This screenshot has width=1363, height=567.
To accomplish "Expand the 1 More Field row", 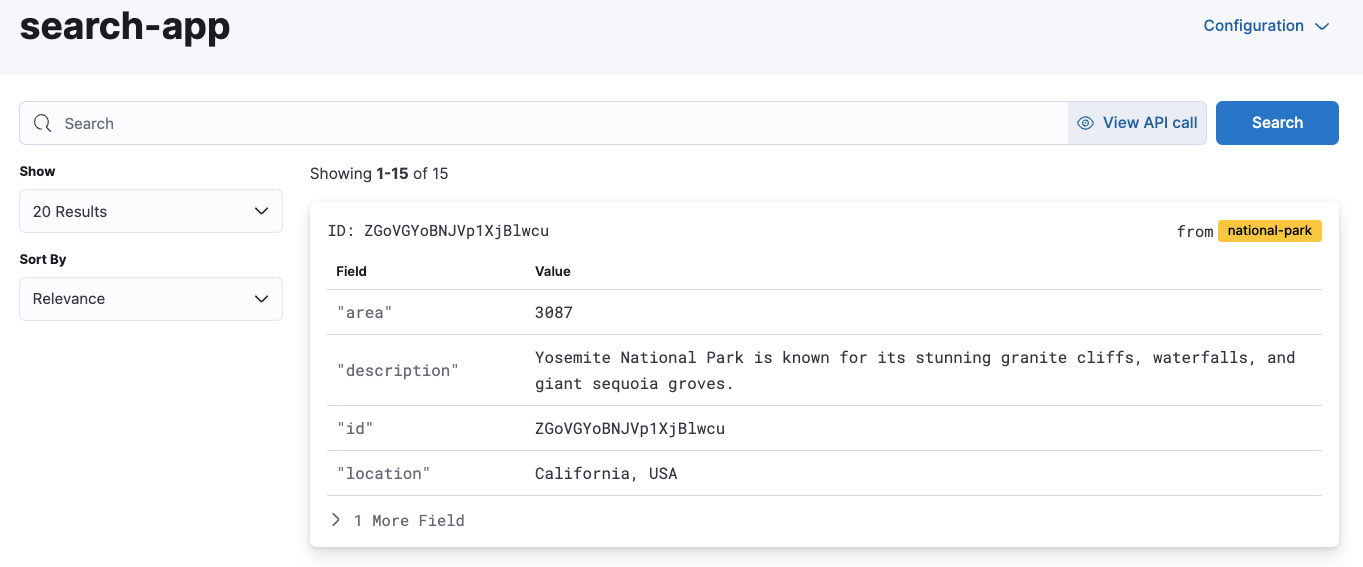I will coord(398,520).
